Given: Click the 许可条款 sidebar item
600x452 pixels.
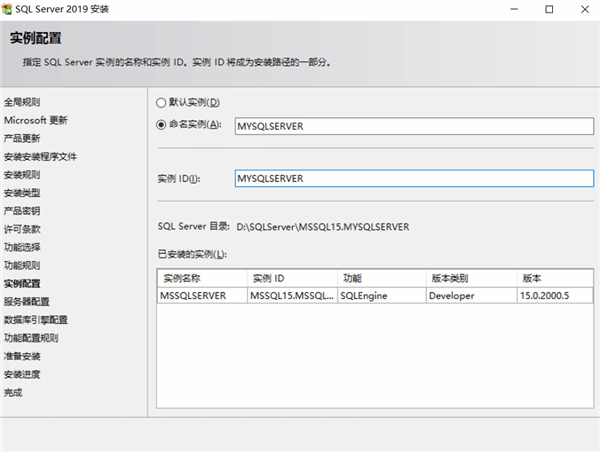Looking at the screenshot, I should click(x=22, y=229).
